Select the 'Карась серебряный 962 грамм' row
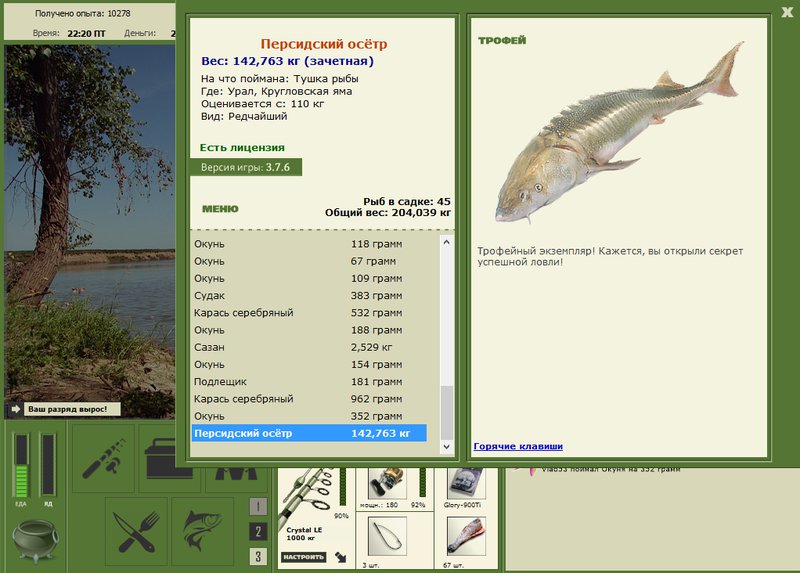Viewport: 800px width, 573px height. point(309,398)
